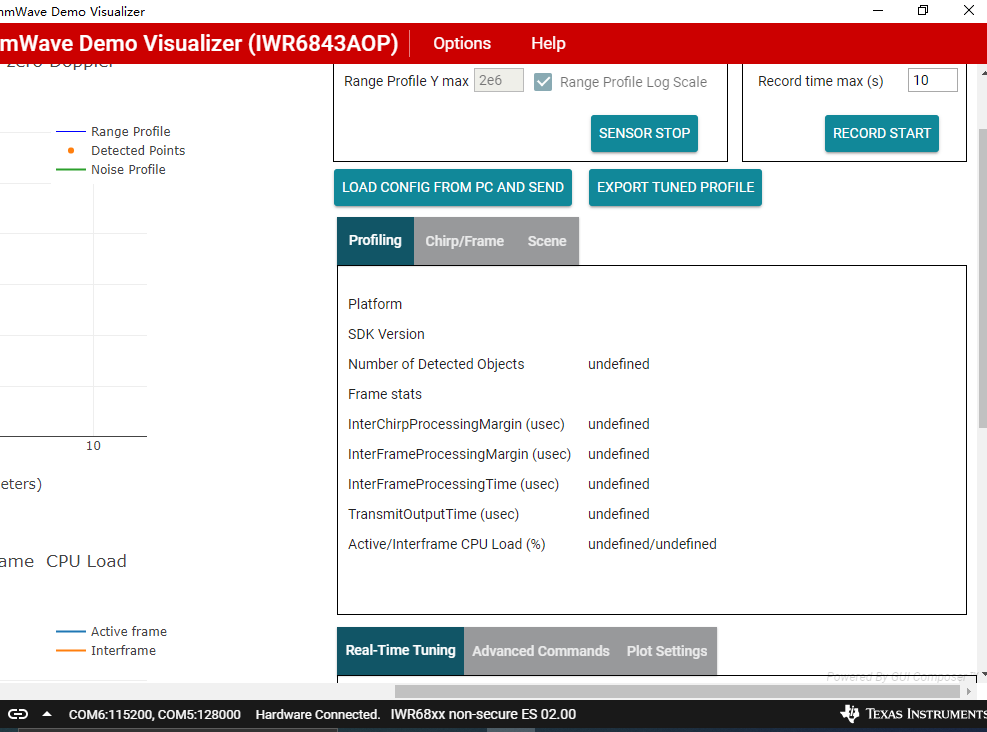Click the Active/Interframe CPU Load (%) label
Screen dimensions: 987x732
click(x=447, y=544)
